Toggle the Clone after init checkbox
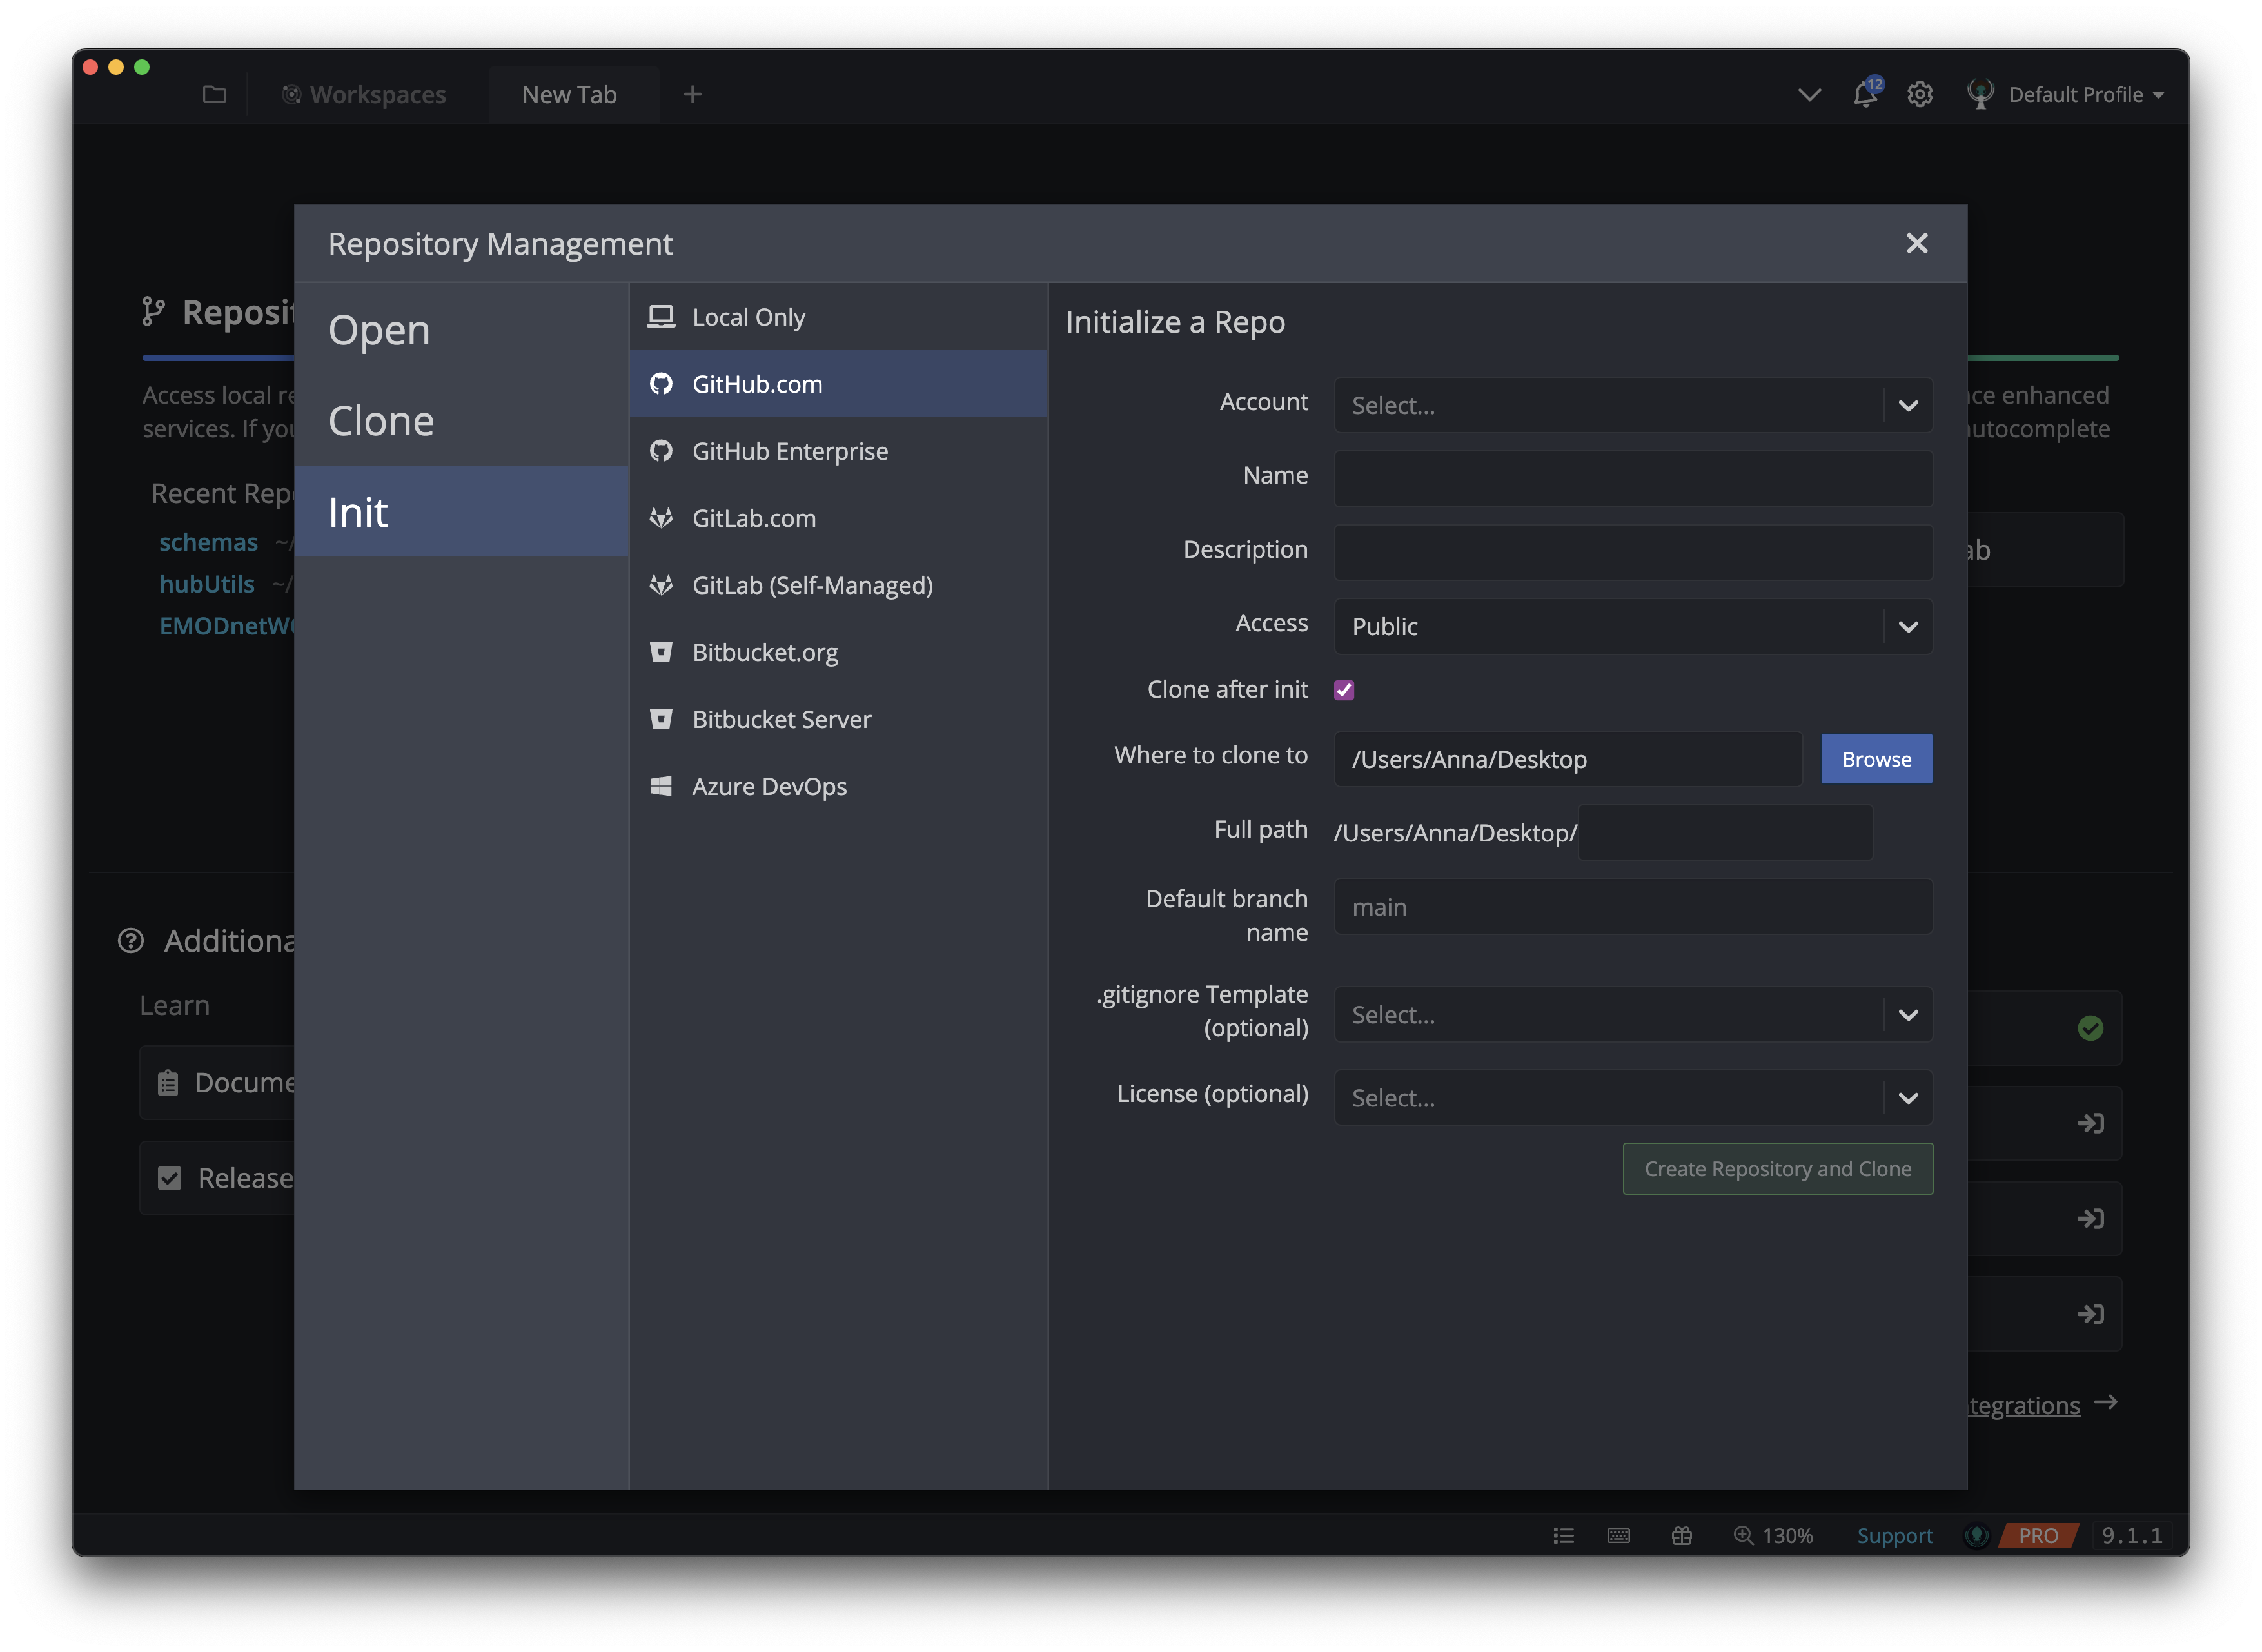Image resolution: width=2262 pixels, height=1652 pixels. (1343, 690)
